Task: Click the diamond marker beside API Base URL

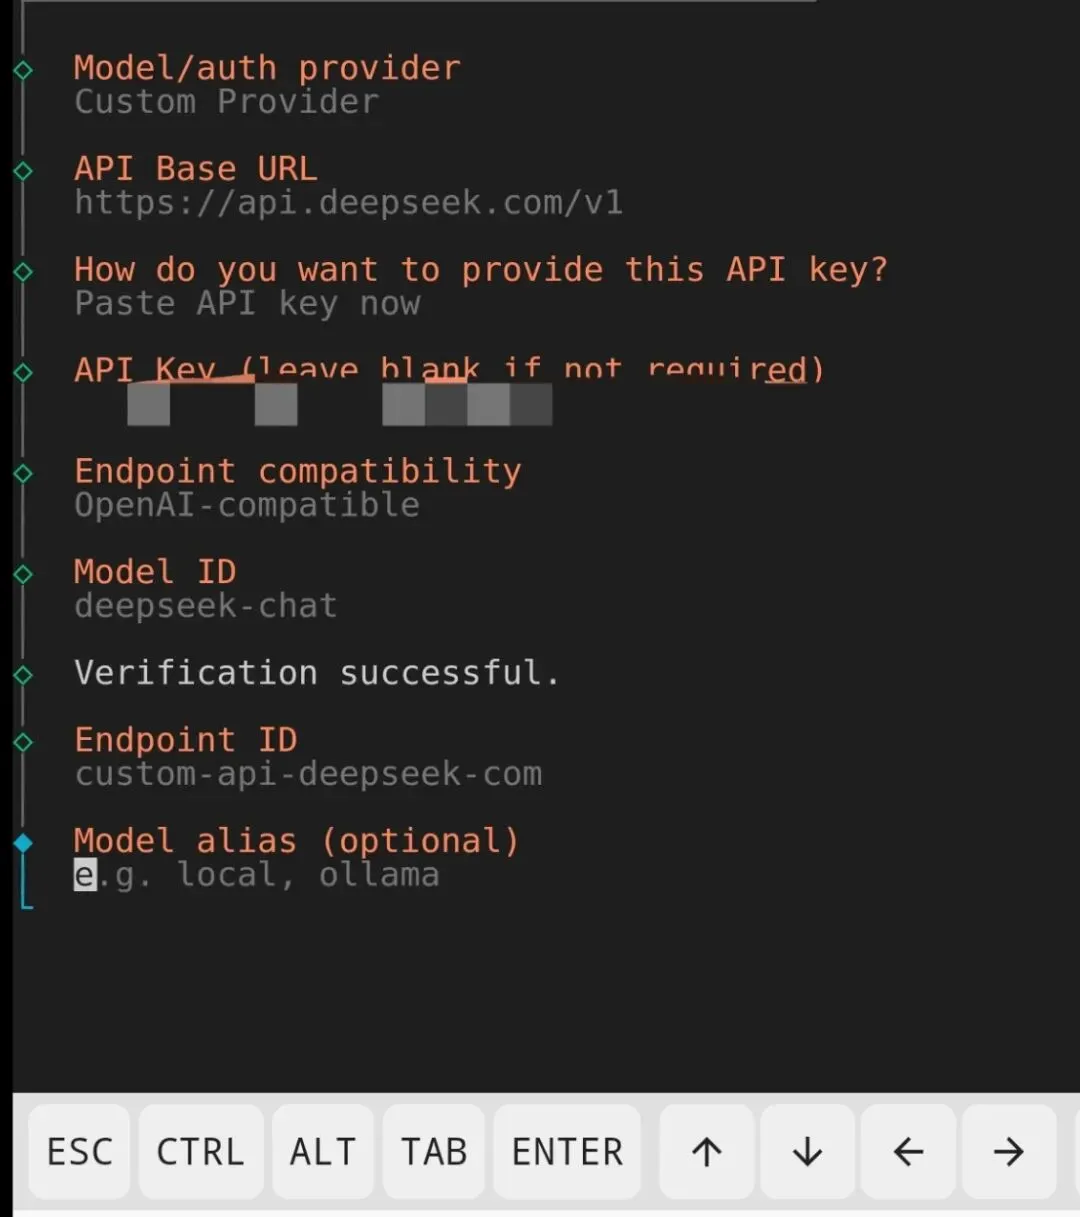Action: [23, 171]
